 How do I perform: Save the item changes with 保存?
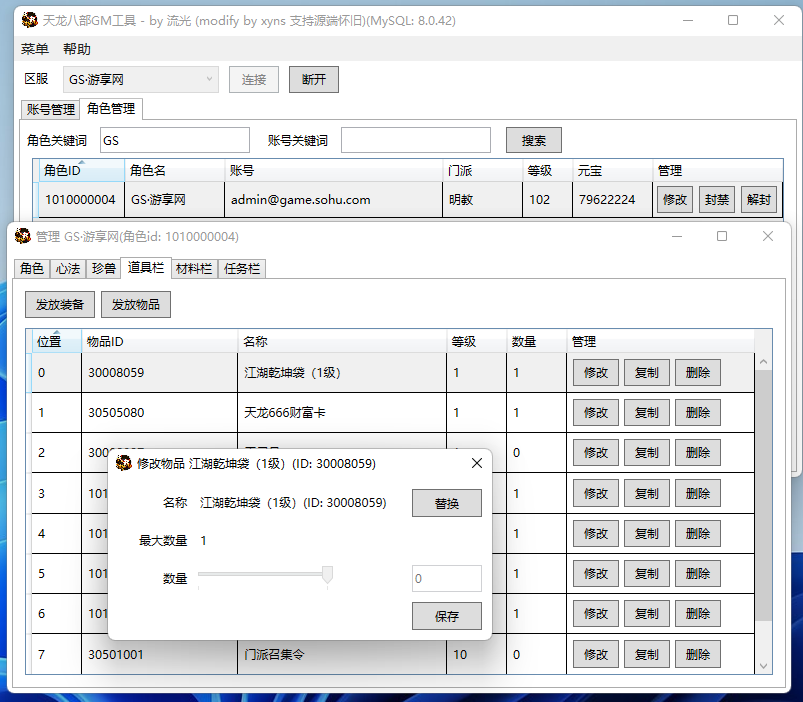pos(446,616)
